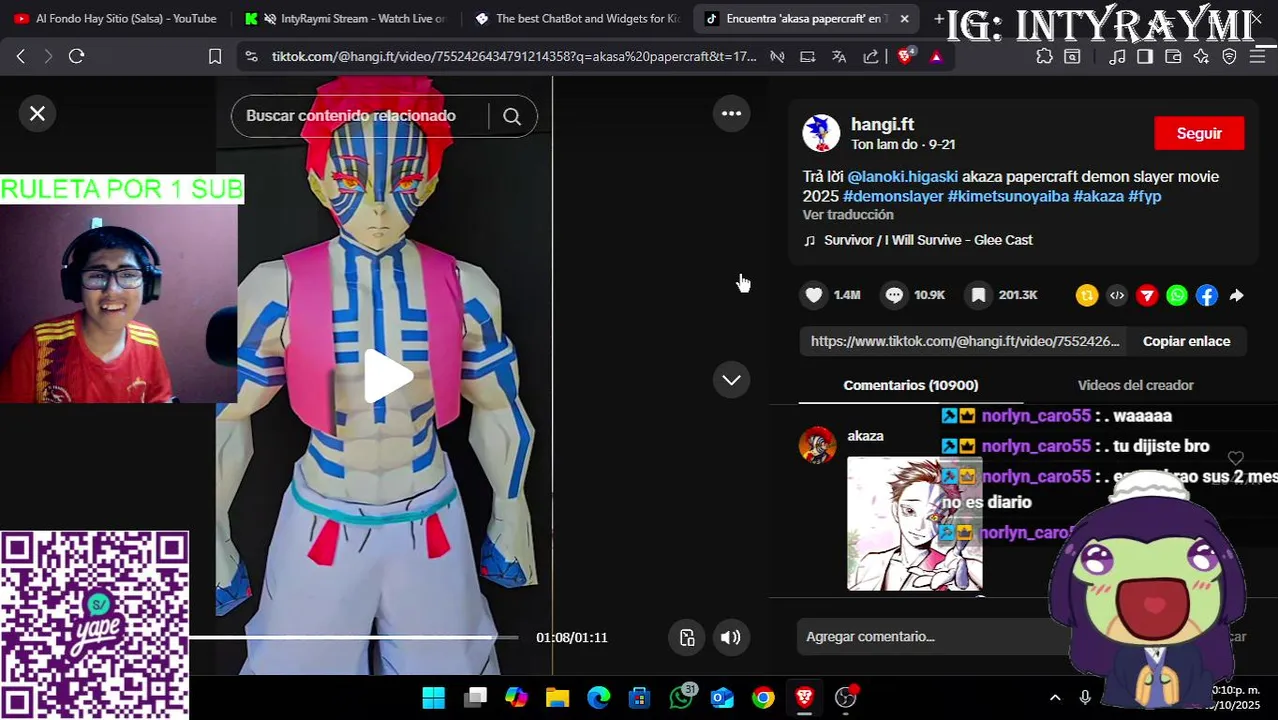Open the Windows Start menu
1278x720 pixels.
pos(433,697)
